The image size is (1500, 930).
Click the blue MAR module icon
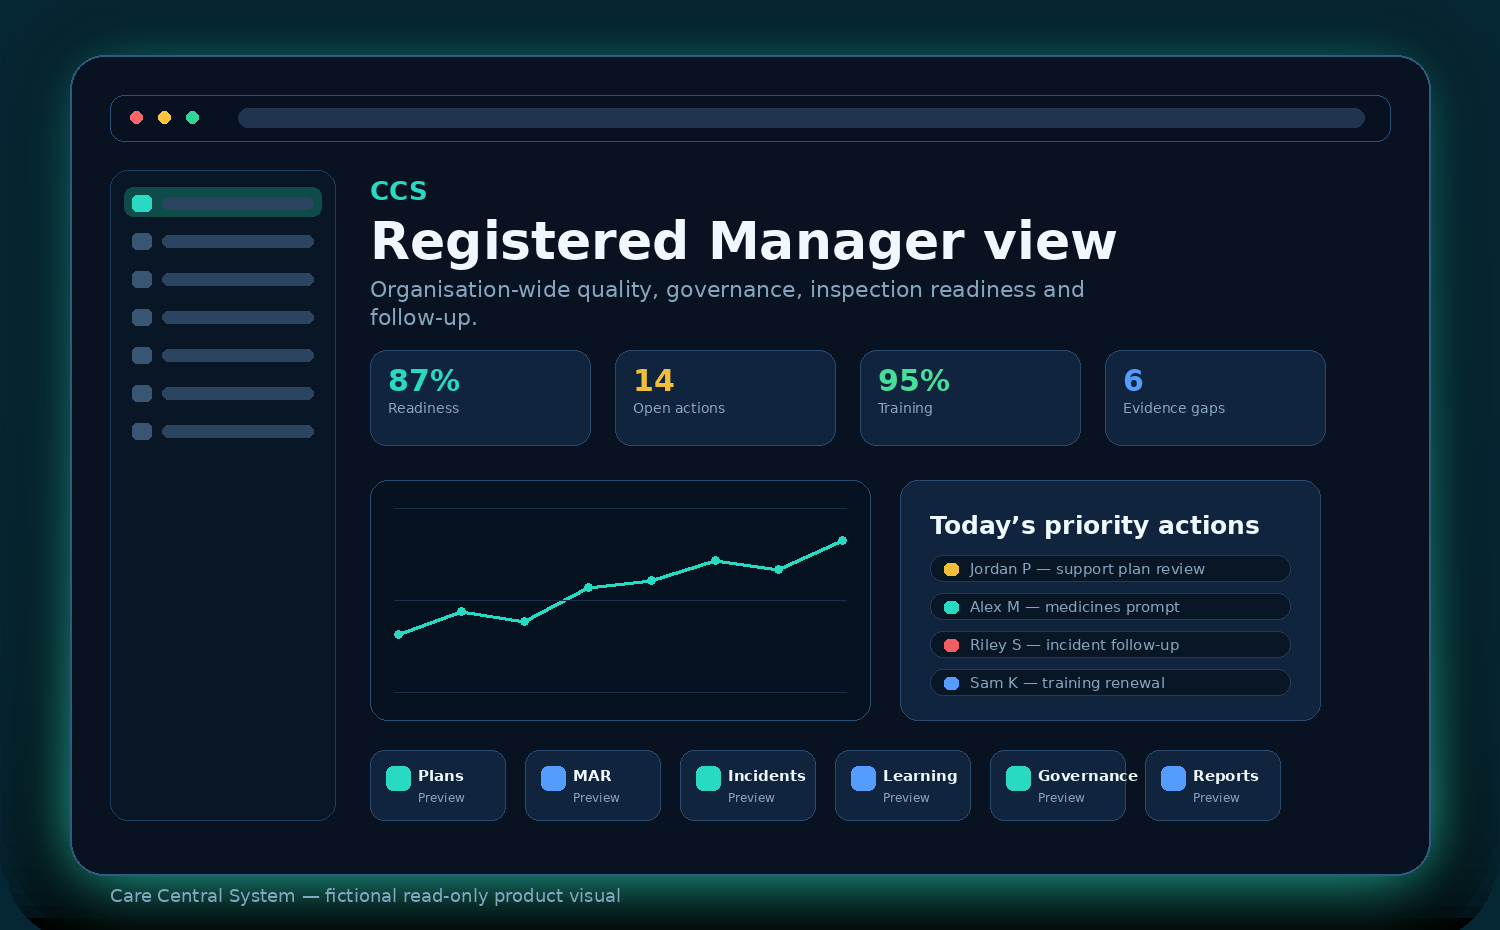553,778
